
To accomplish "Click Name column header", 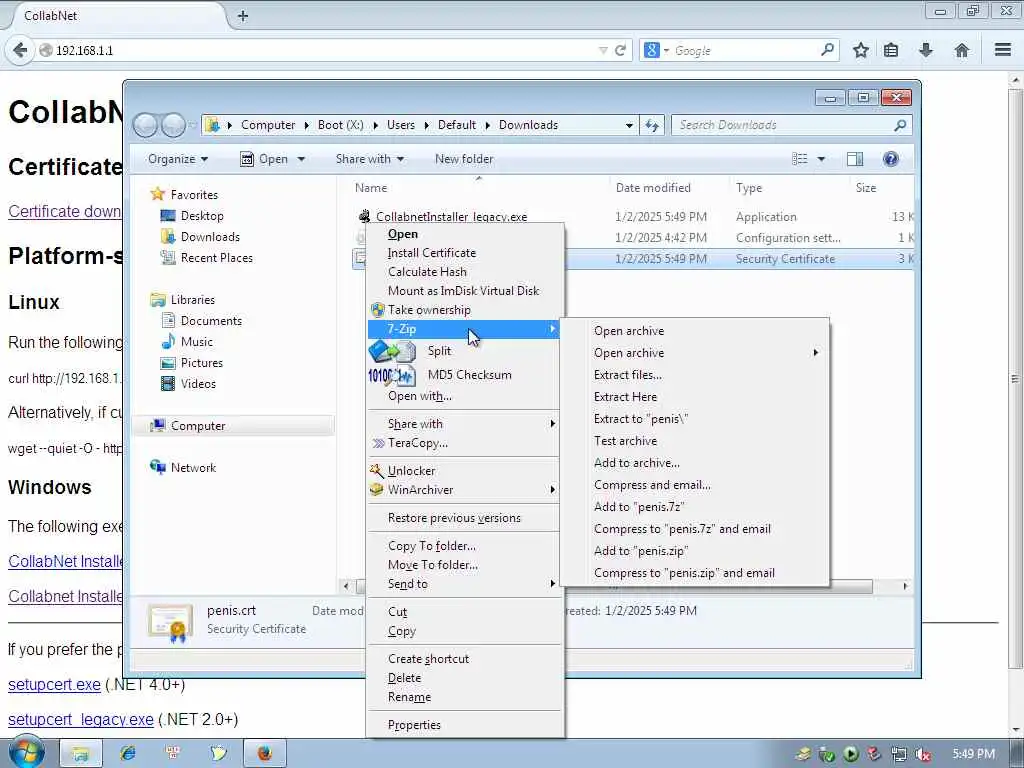I will tap(371, 187).
